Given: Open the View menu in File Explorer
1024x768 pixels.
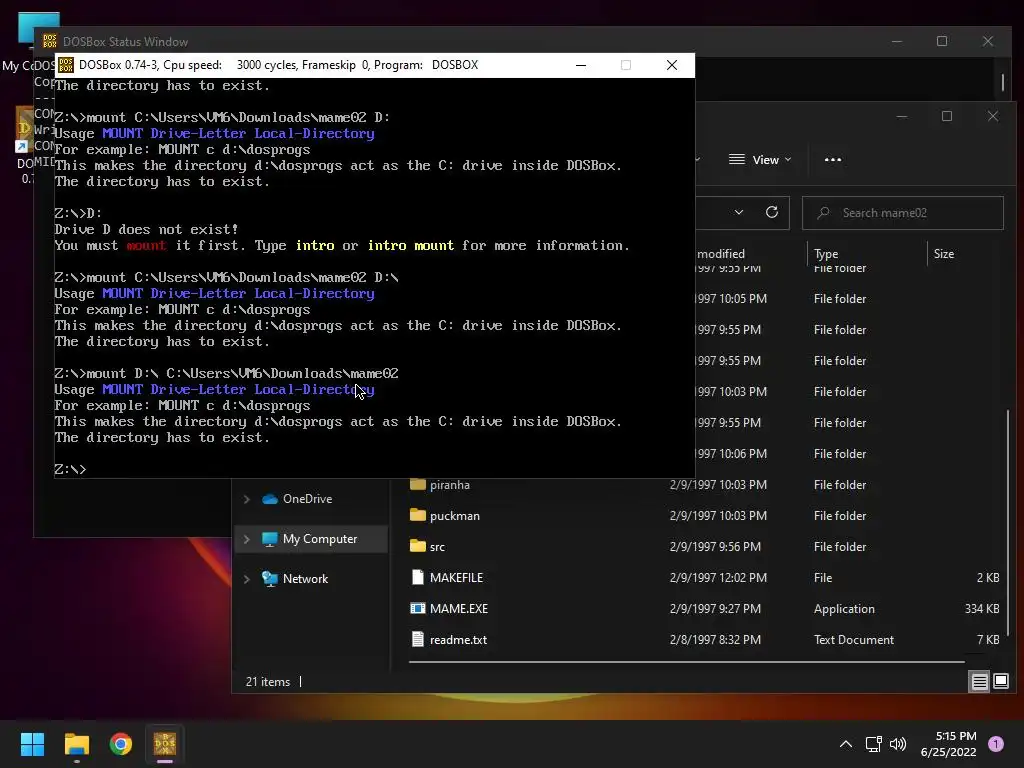Looking at the screenshot, I should click(x=760, y=159).
